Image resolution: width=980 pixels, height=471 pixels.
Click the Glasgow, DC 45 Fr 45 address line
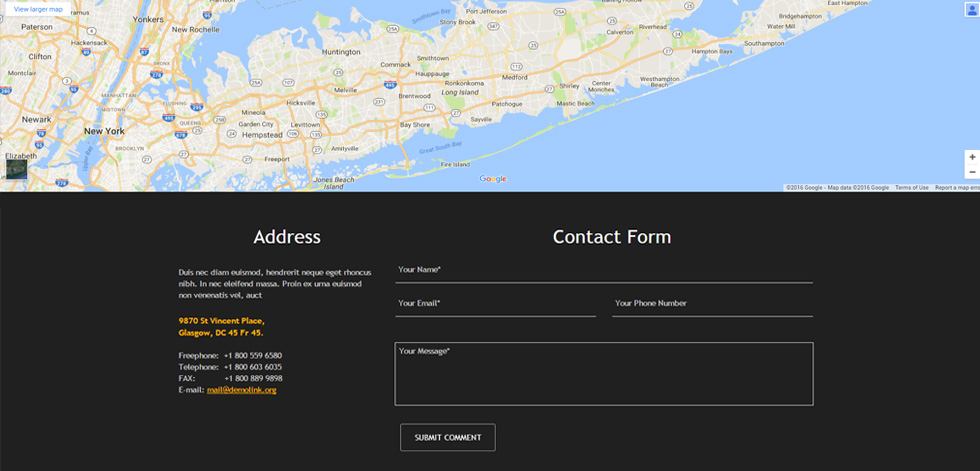(x=221, y=332)
